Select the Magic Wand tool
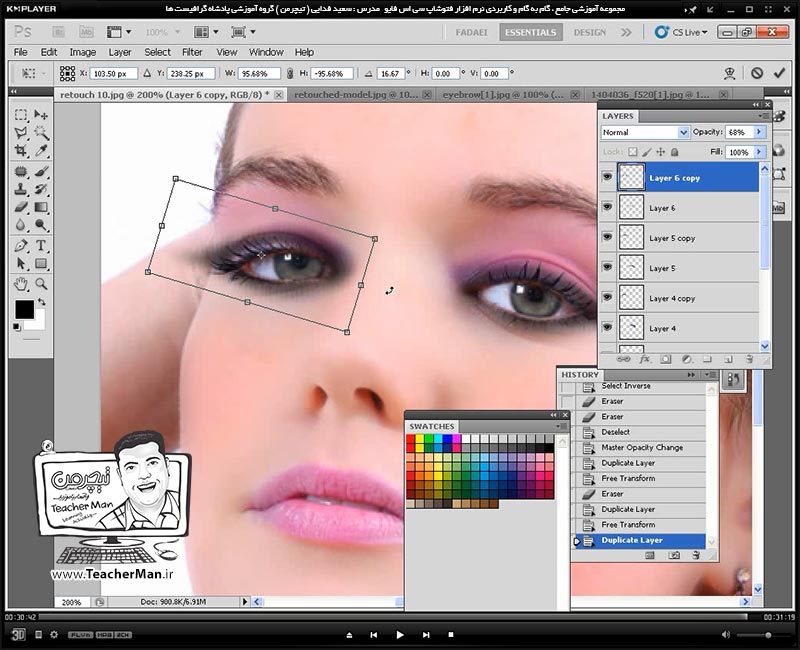 click(41, 133)
